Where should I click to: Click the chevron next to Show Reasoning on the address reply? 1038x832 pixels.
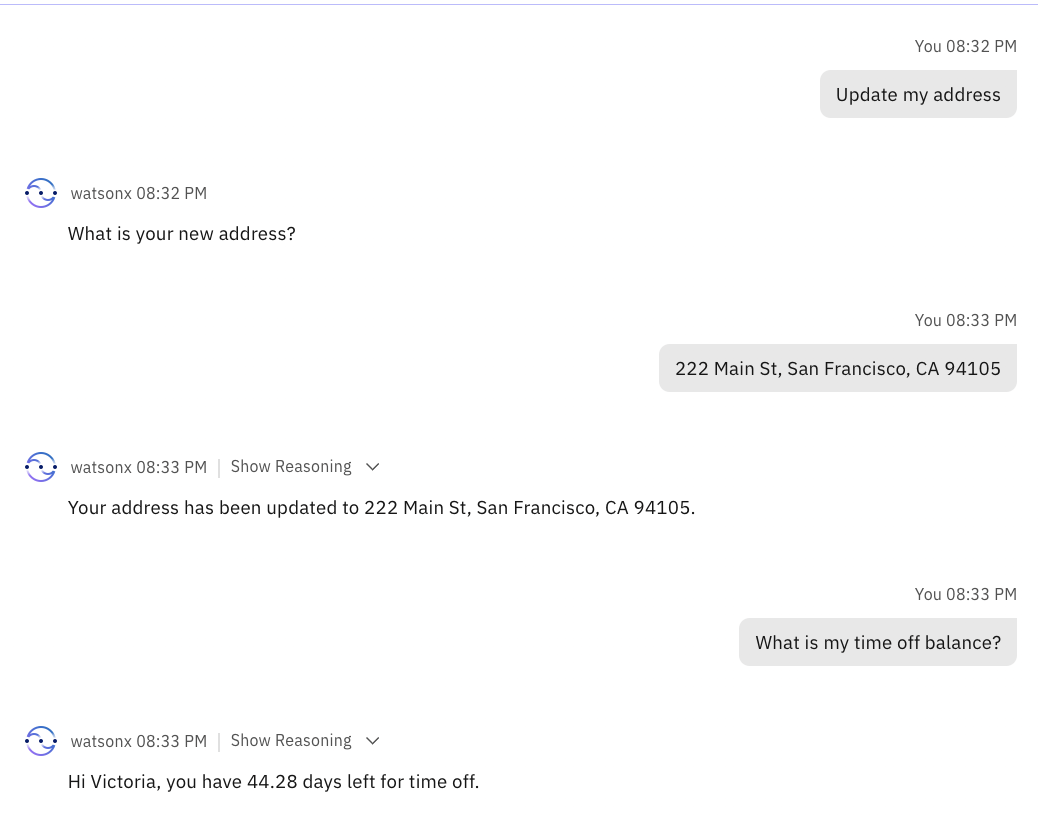[x=373, y=467]
